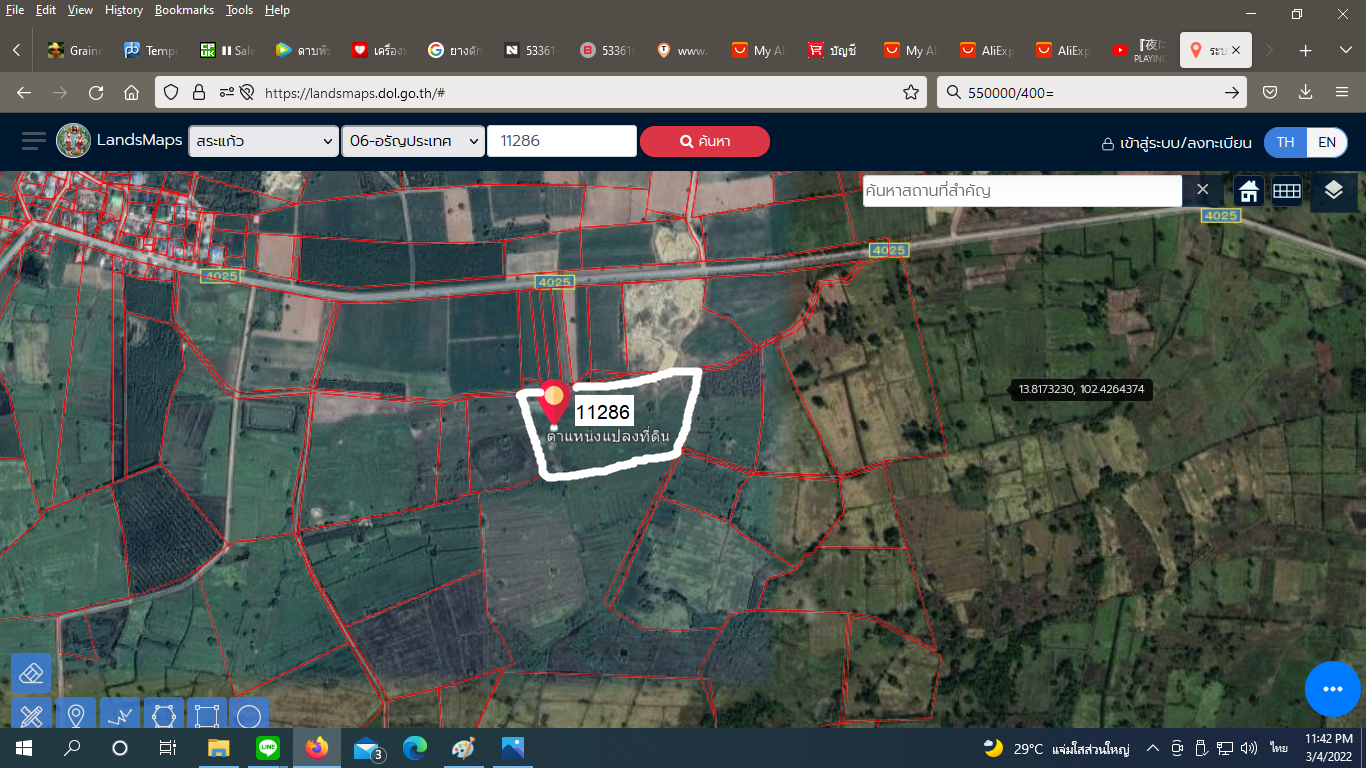
Task: Expand the สระแก้ว province dropdown
Action: coord(264,141)
